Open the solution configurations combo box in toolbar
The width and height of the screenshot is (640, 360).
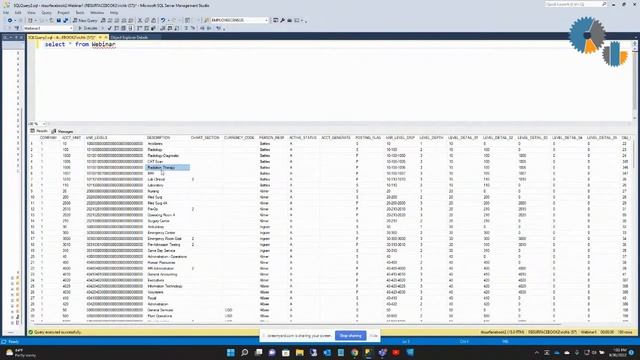click(239, 20)
